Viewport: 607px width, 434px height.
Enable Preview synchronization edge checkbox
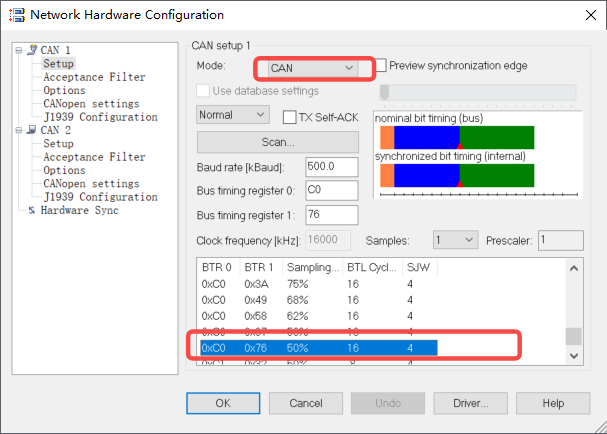(x=381, y=65)
